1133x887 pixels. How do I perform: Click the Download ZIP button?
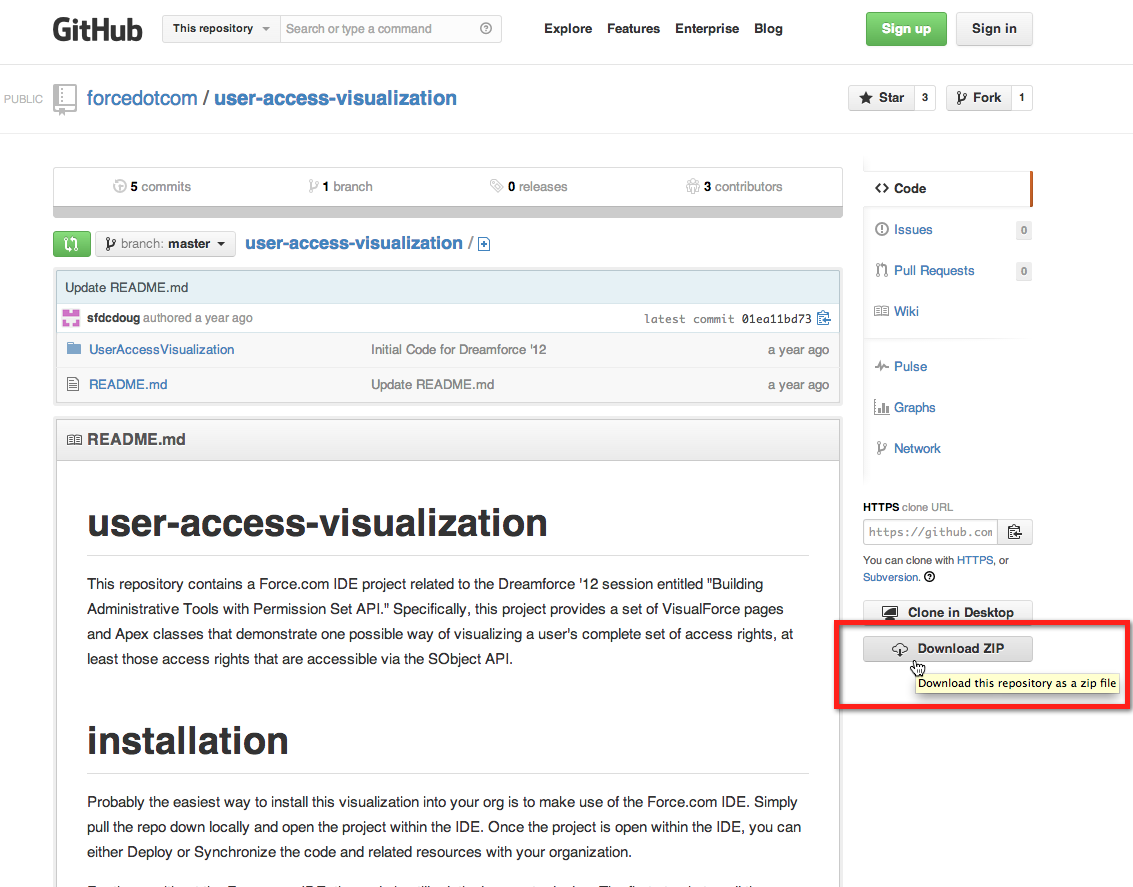click(947, 649)
